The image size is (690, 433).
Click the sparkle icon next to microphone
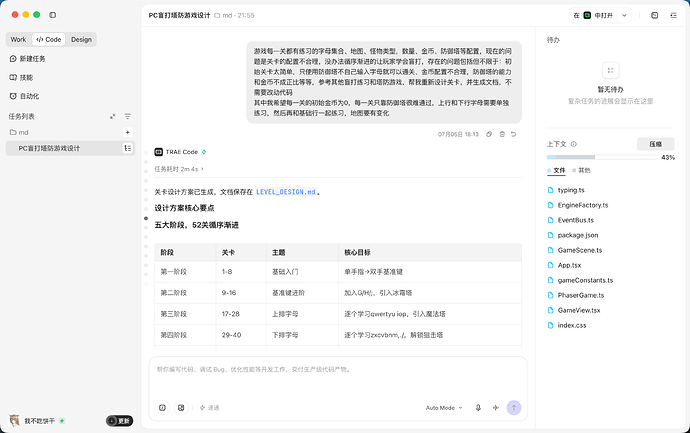[496, 407]
